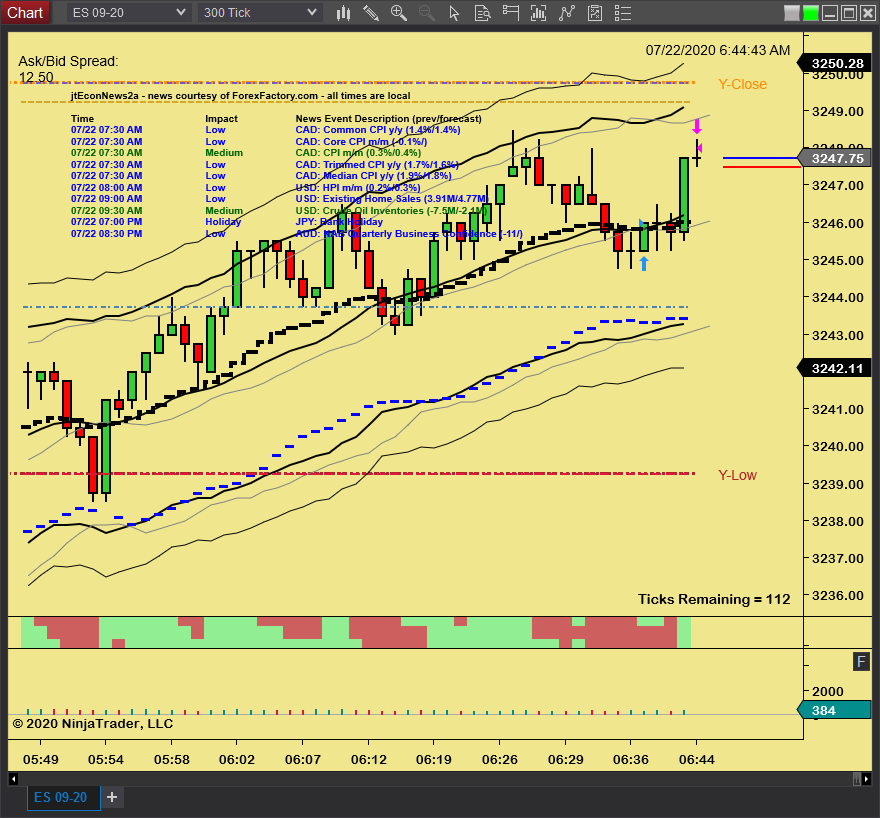The width and height of the screenshot is (880, 818).
Task: Click the 3246.00 price axis label
Action: tap(837, 223)
